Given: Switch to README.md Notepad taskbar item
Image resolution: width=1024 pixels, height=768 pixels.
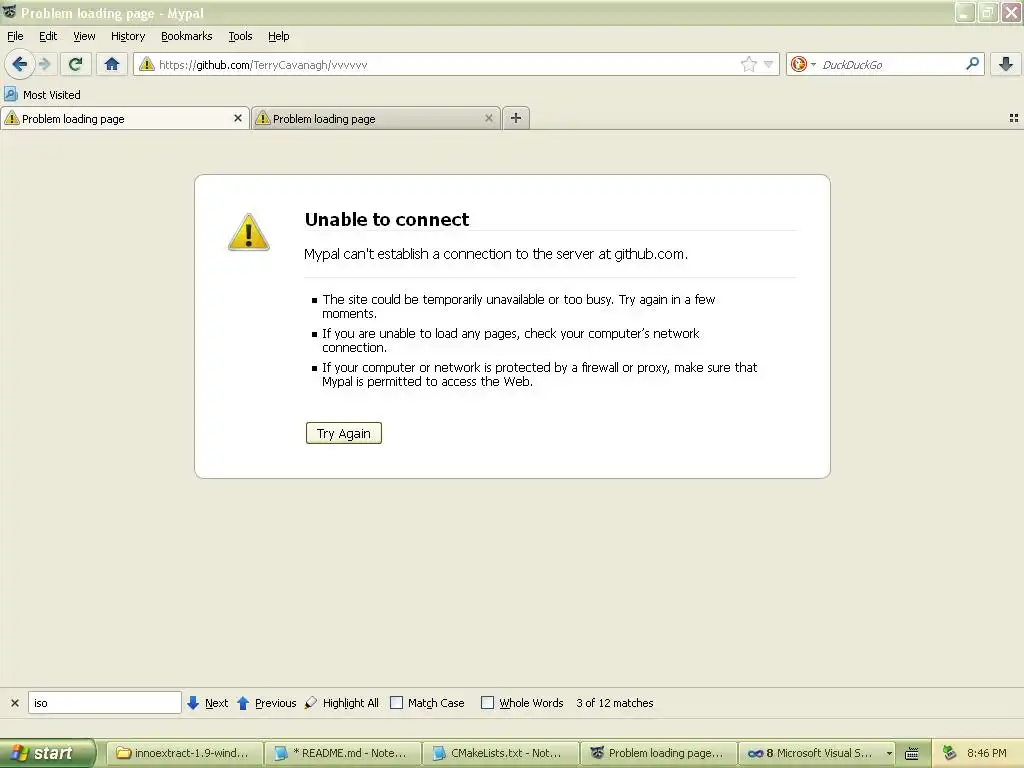Looking at the screenshot, I should pos(343,753).
